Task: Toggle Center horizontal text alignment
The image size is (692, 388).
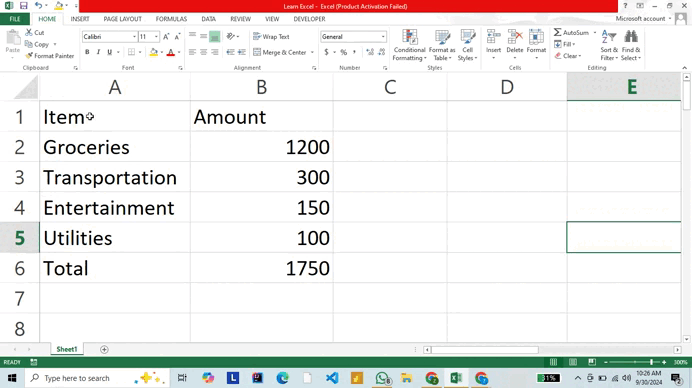Action: pos(203,52)
